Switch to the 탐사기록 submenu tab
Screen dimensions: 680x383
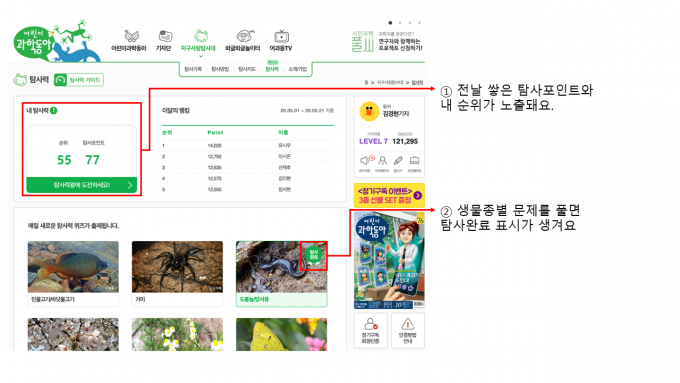tap(193, 69)
